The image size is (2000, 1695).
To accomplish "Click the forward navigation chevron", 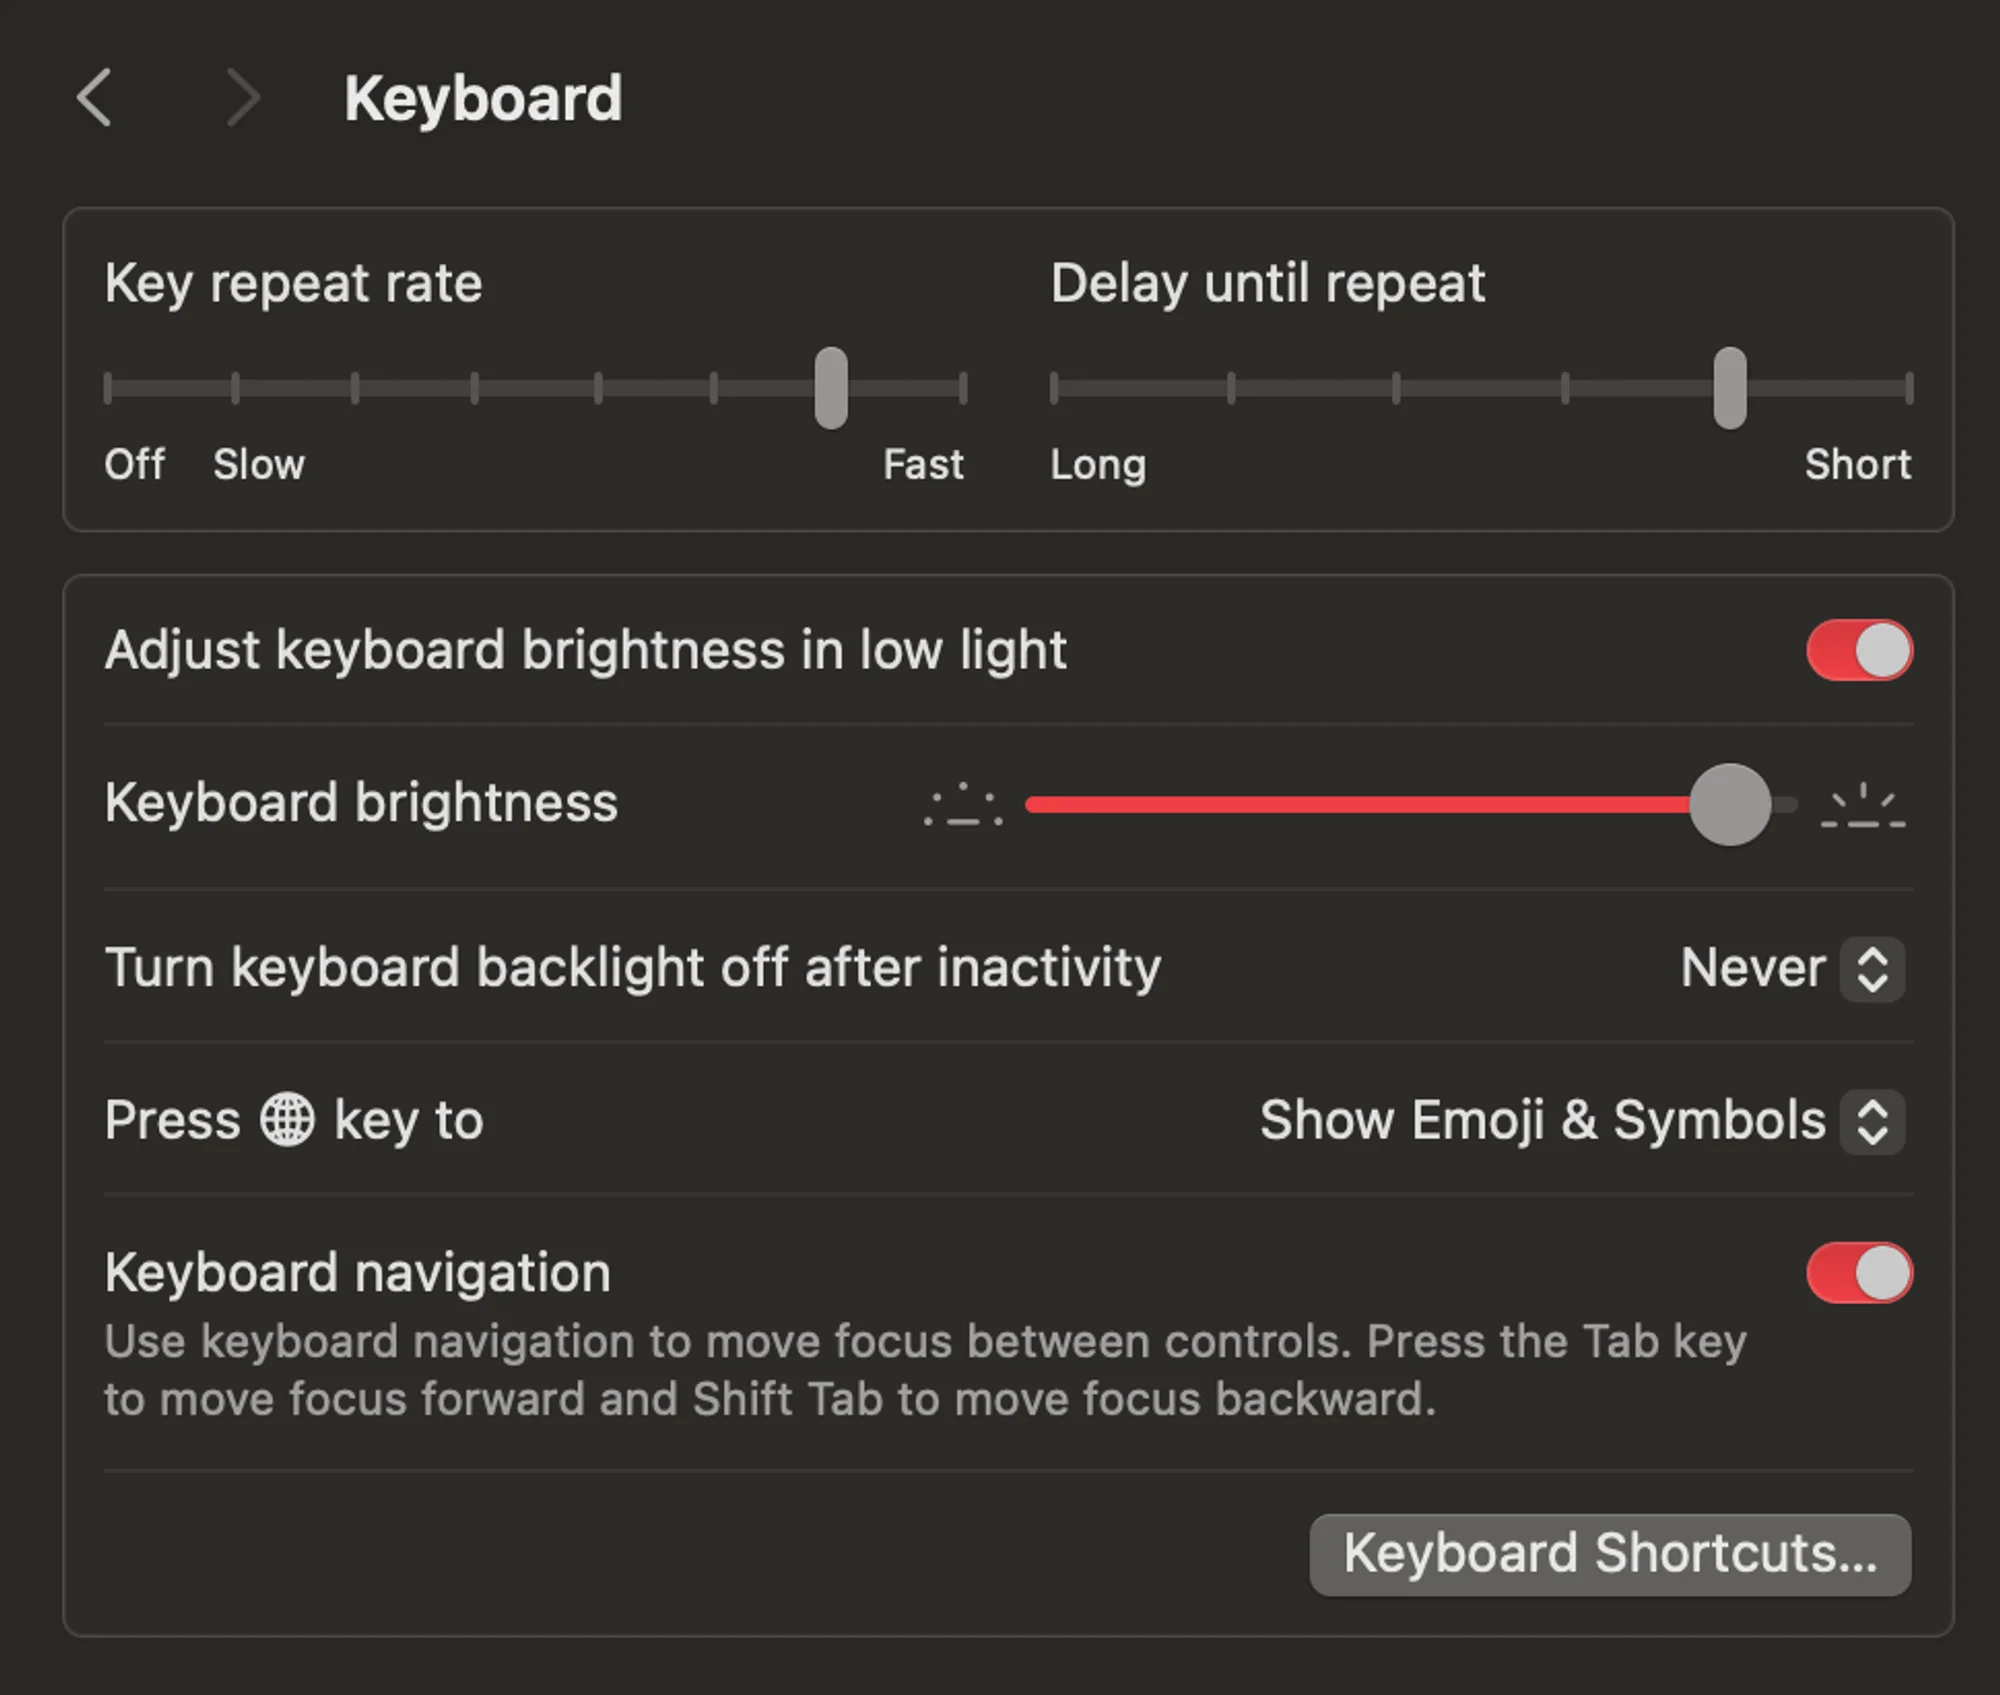I will (x=243, y=98).
